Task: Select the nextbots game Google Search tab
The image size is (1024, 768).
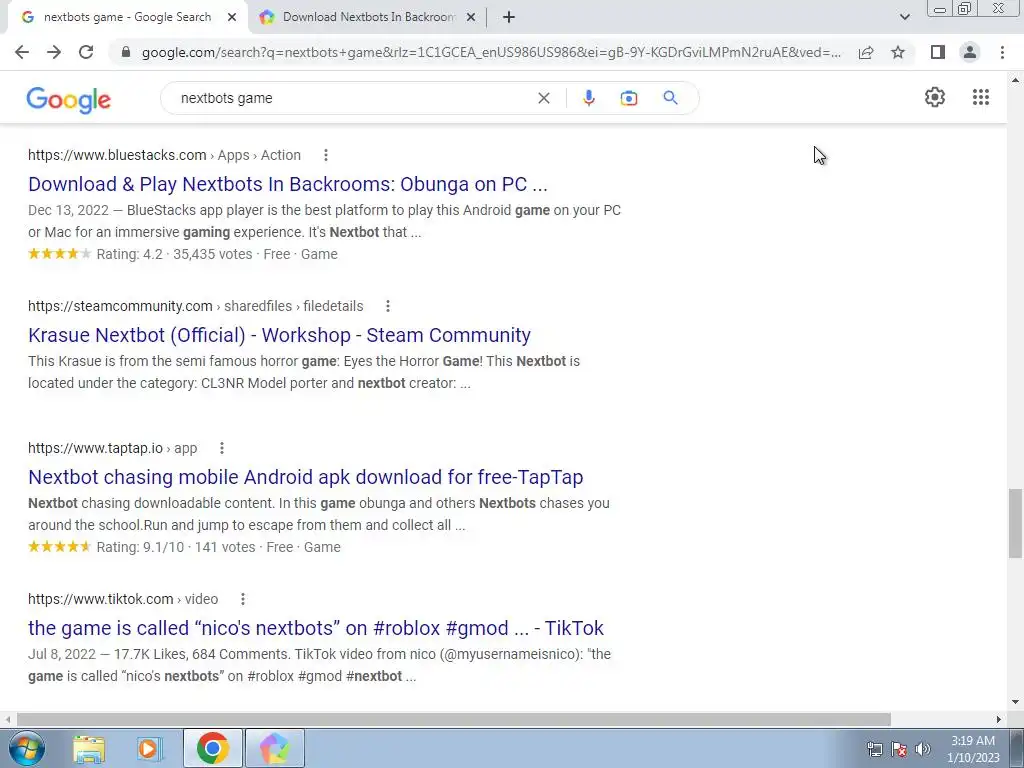Action: point(127,18)
